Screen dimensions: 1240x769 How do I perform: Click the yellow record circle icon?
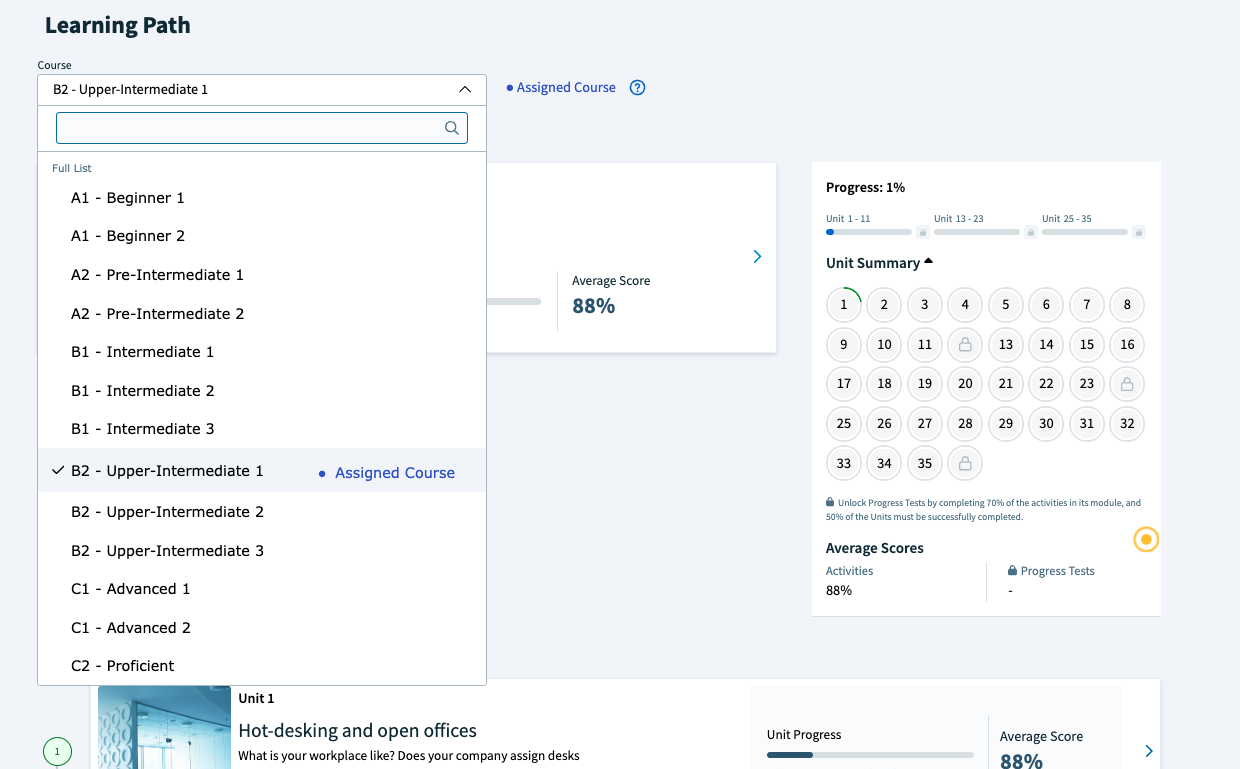(1146, 540)
